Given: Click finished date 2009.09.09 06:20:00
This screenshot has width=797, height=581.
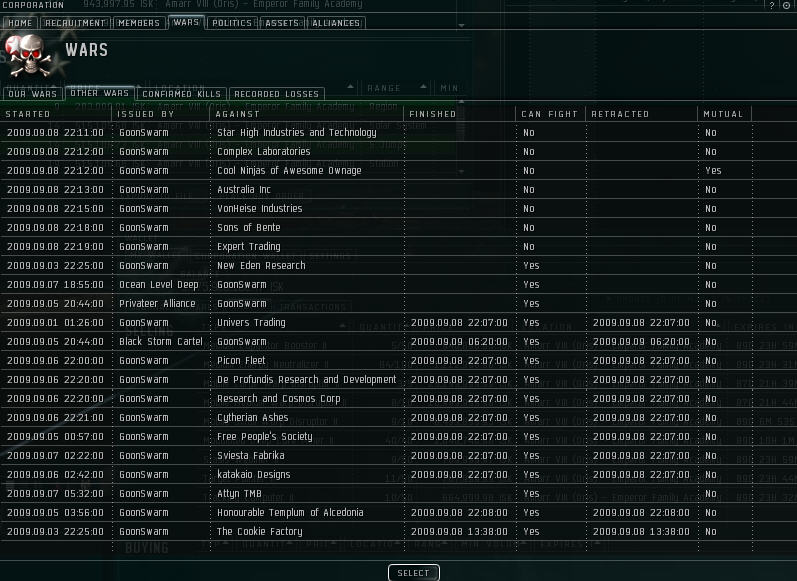Looking at the screenshot, I should tap(459, 342).
